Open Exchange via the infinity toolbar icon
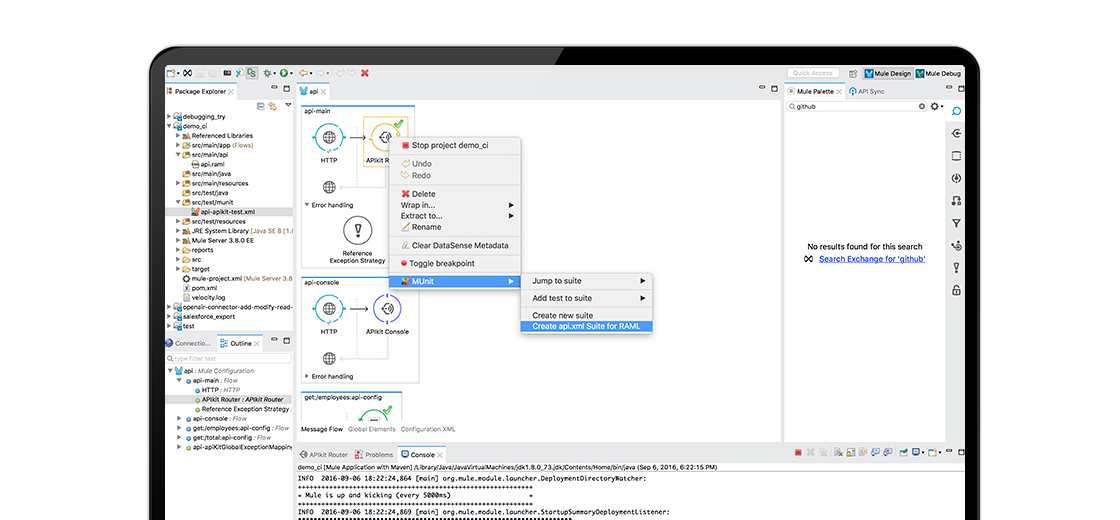 [x=187, y=73]
